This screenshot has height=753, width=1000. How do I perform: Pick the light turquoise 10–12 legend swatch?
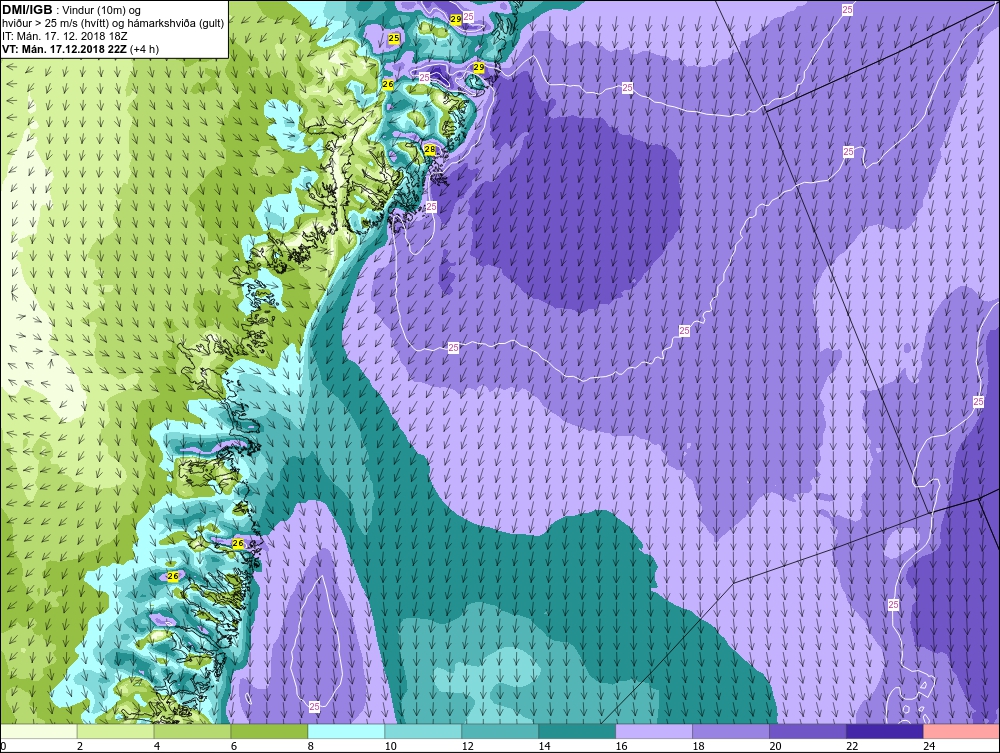(x=423, y=731)
